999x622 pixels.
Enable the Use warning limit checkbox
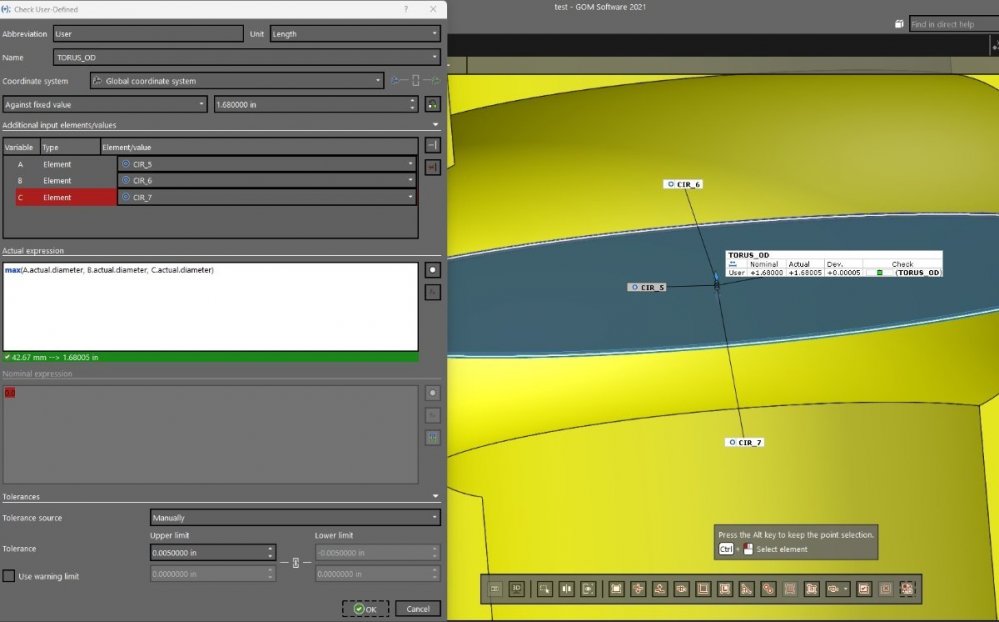pyautogui.click(x=9, y=576)
